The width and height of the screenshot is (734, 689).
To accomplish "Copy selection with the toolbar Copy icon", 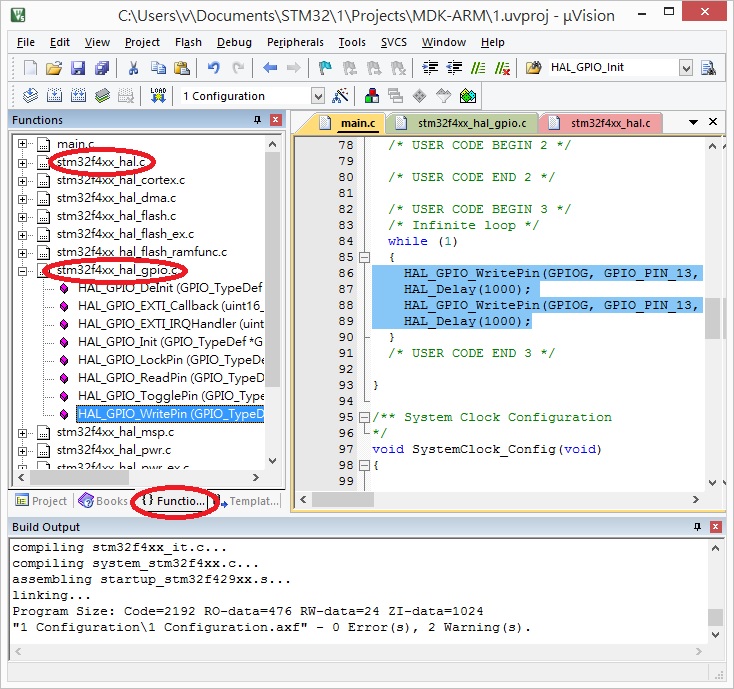I will 158,68.
